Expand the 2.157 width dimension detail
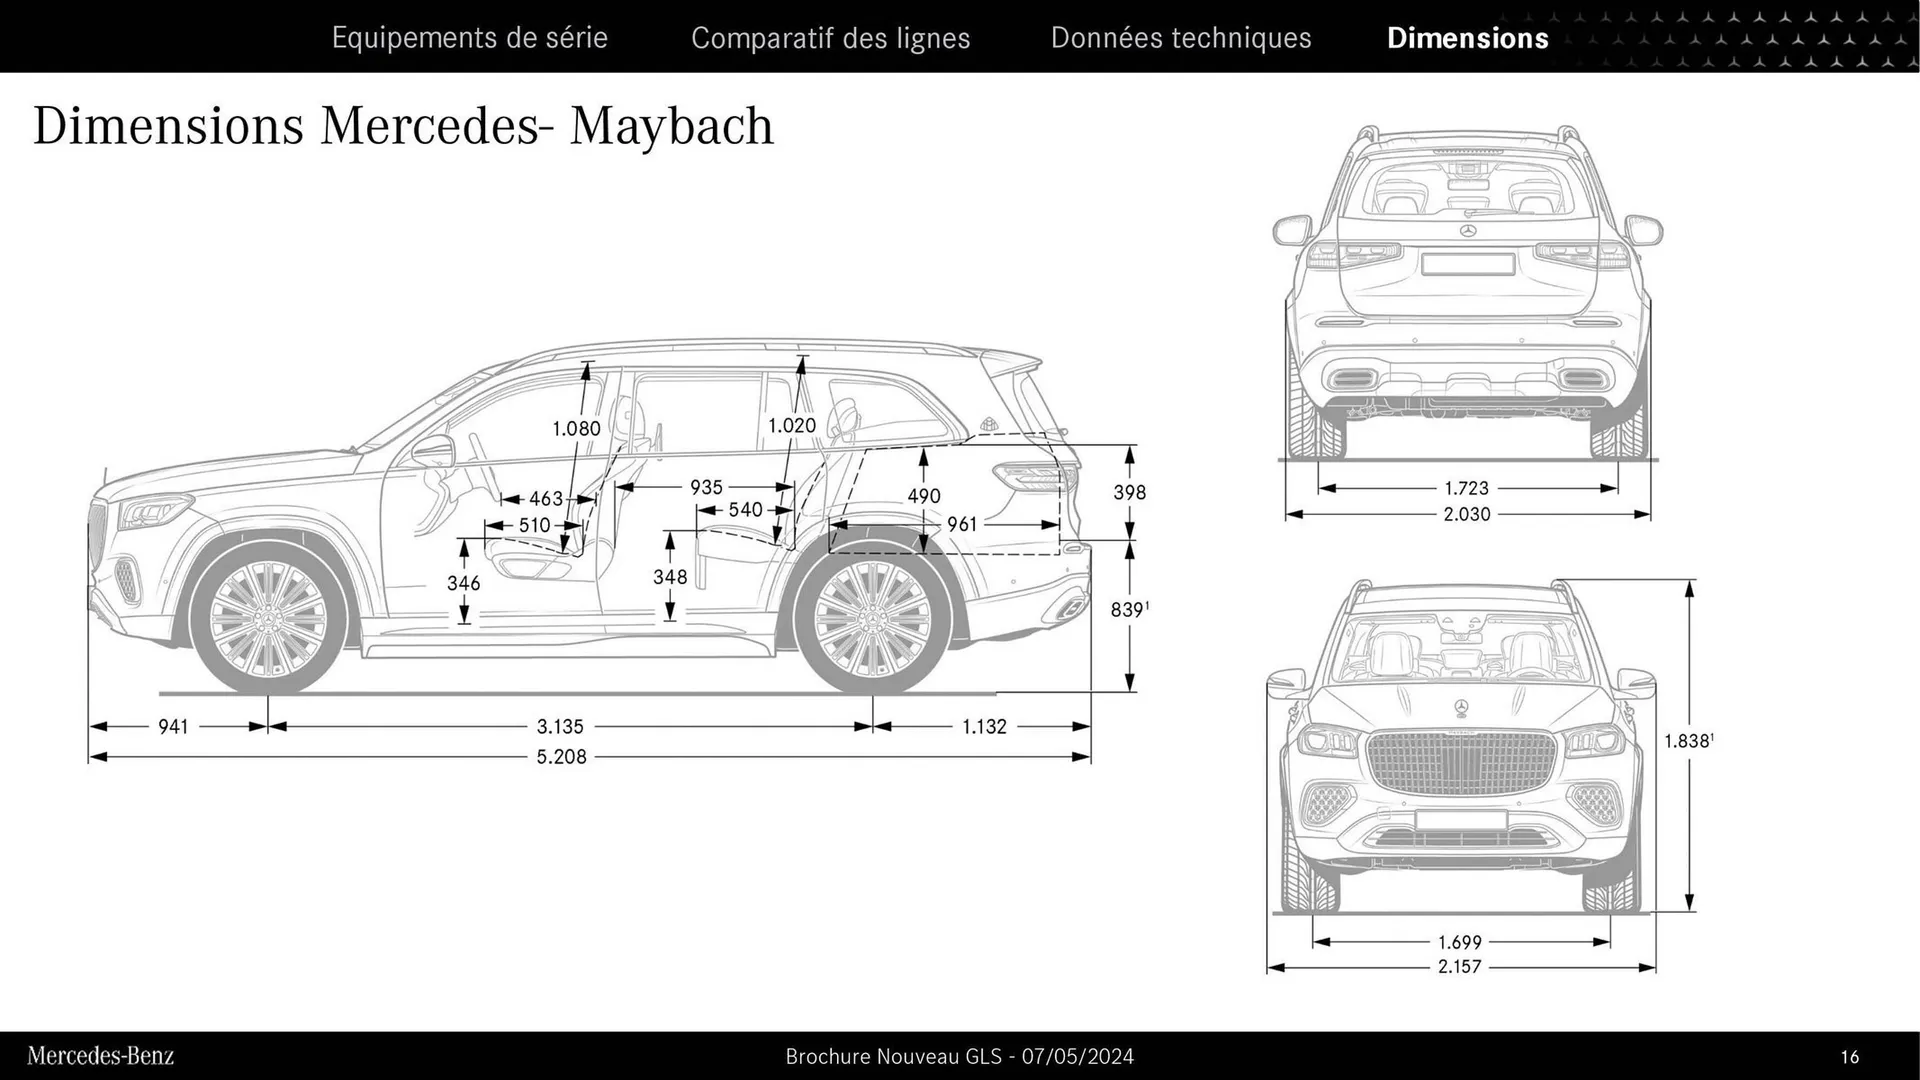The image size is (1920, 1080). tap(1459, 966)
